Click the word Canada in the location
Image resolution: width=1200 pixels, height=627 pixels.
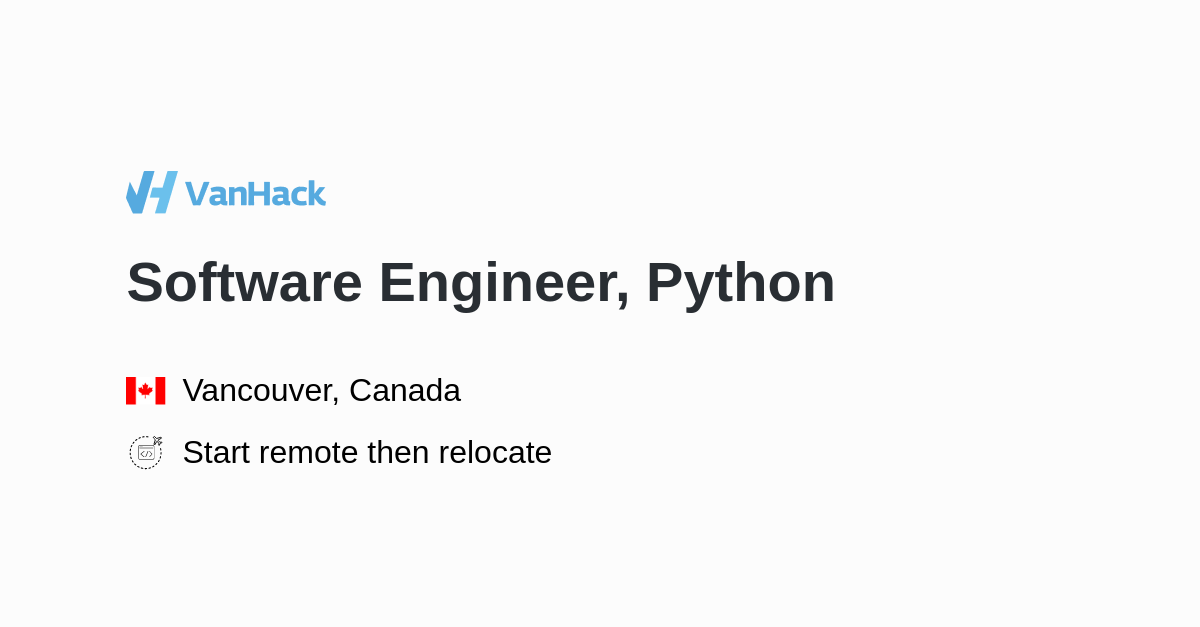tap(405, 390)
